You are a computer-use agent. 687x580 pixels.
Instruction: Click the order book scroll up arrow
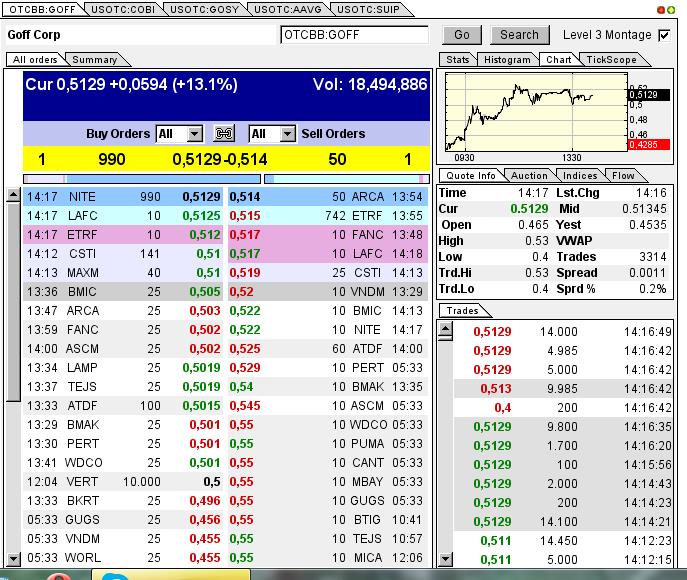14,195
